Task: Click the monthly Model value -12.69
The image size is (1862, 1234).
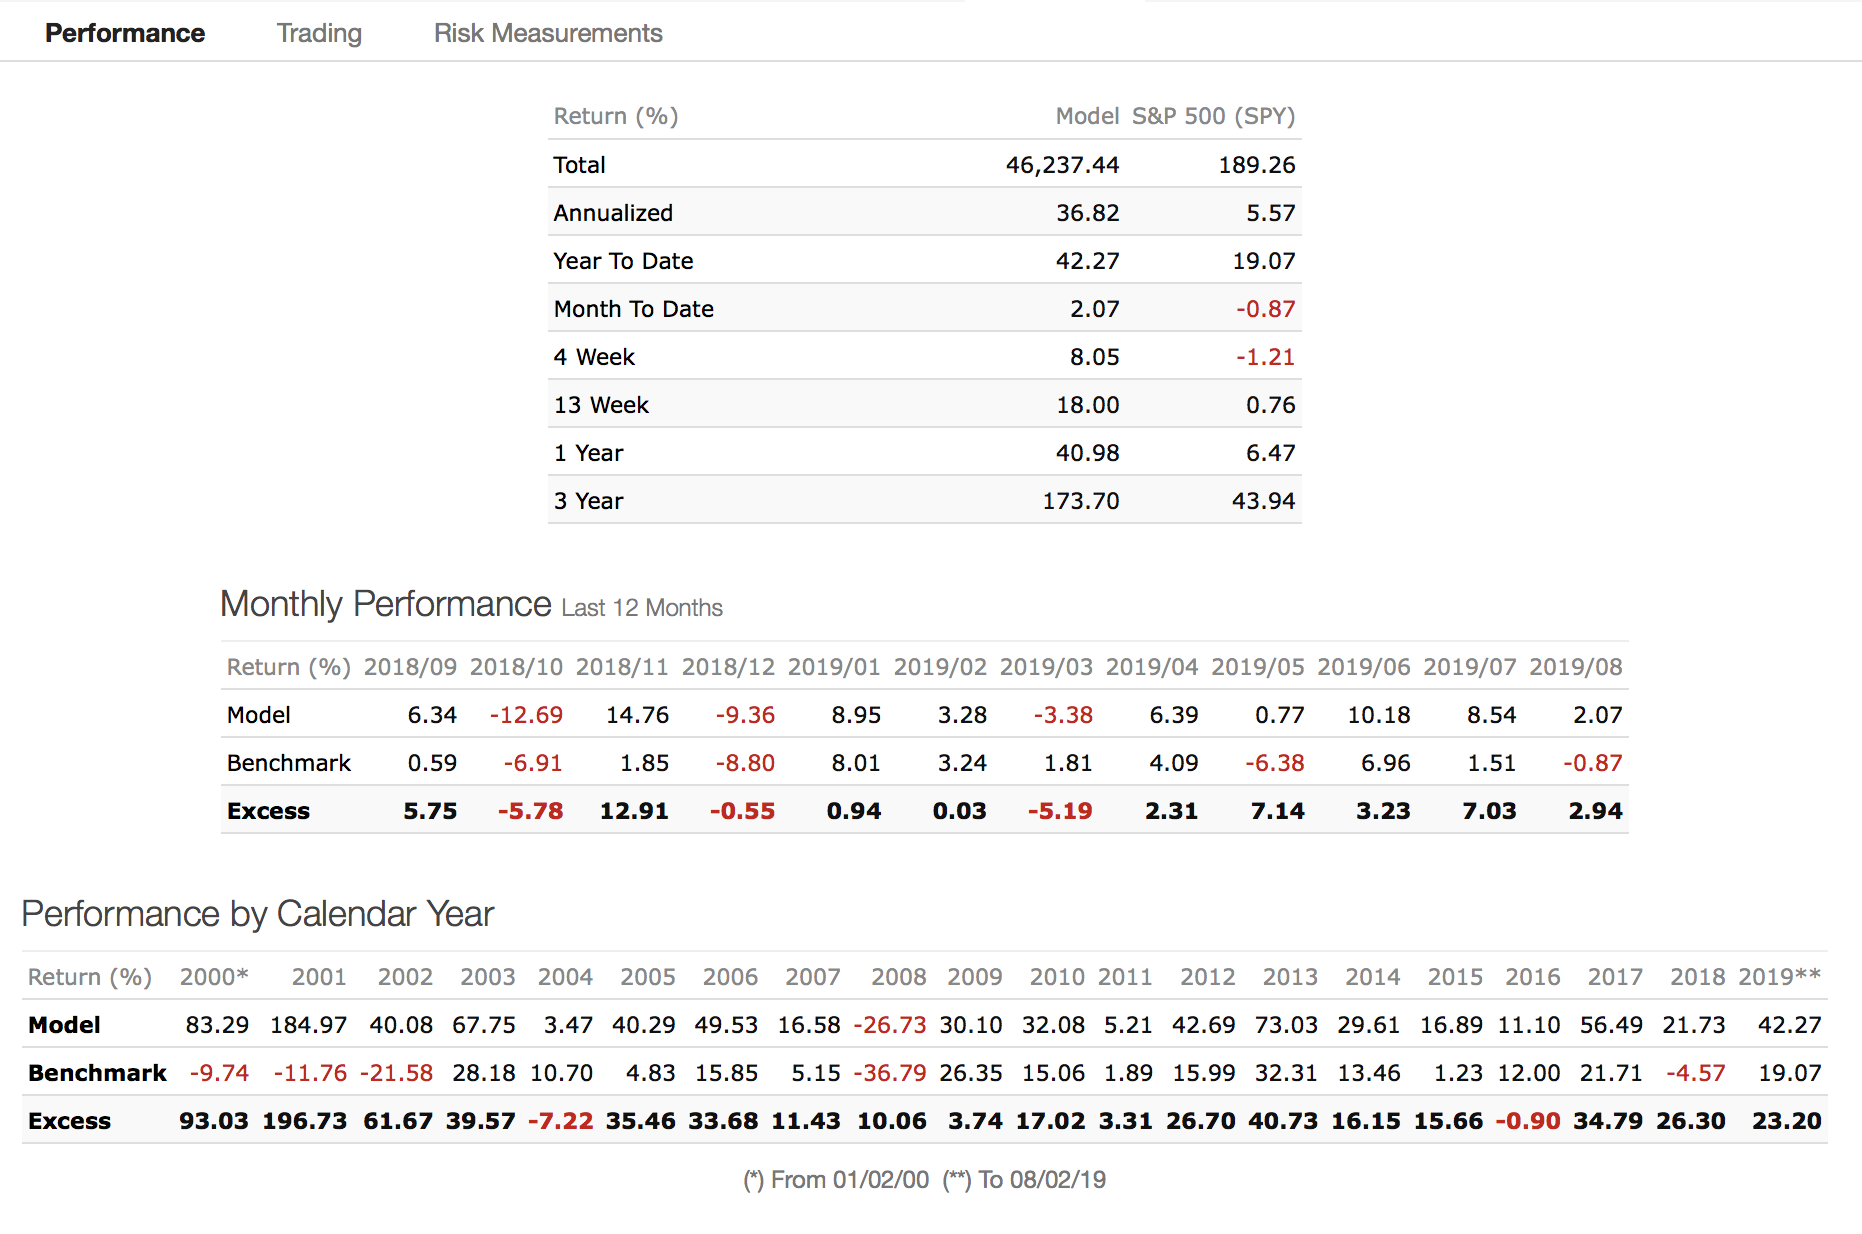Action: [526, 715]
